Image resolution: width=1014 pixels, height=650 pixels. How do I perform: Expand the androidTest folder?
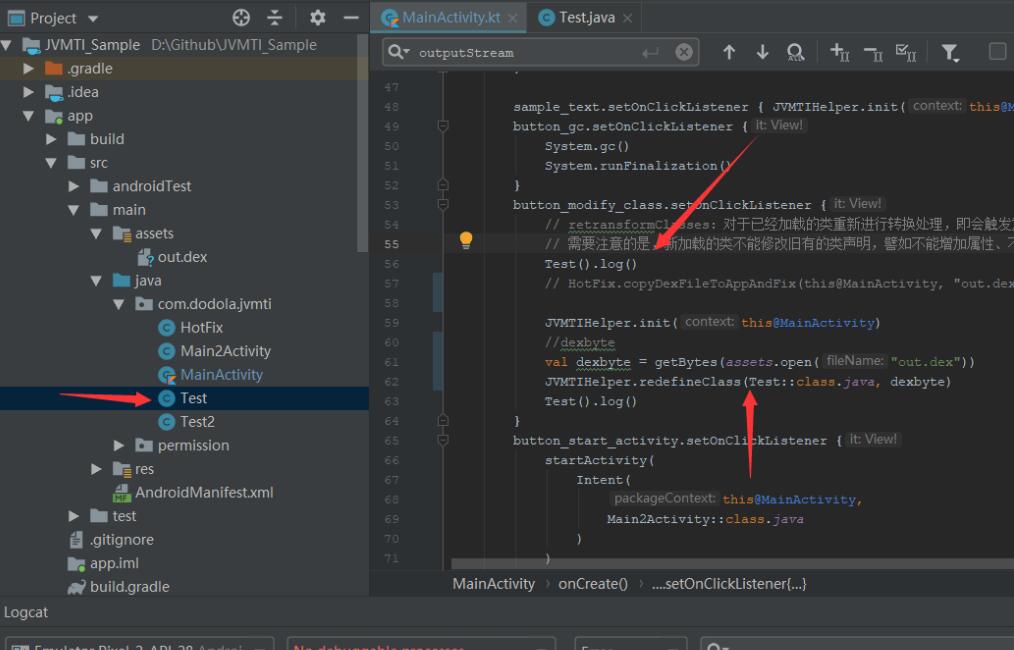click(x=74, y=186)
